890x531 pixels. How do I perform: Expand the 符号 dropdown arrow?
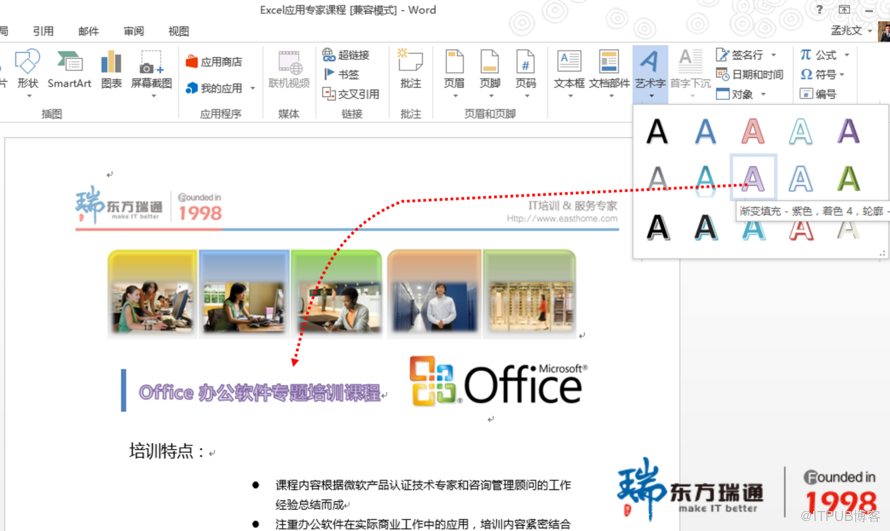pyautogui.click(x=842, y=74)
